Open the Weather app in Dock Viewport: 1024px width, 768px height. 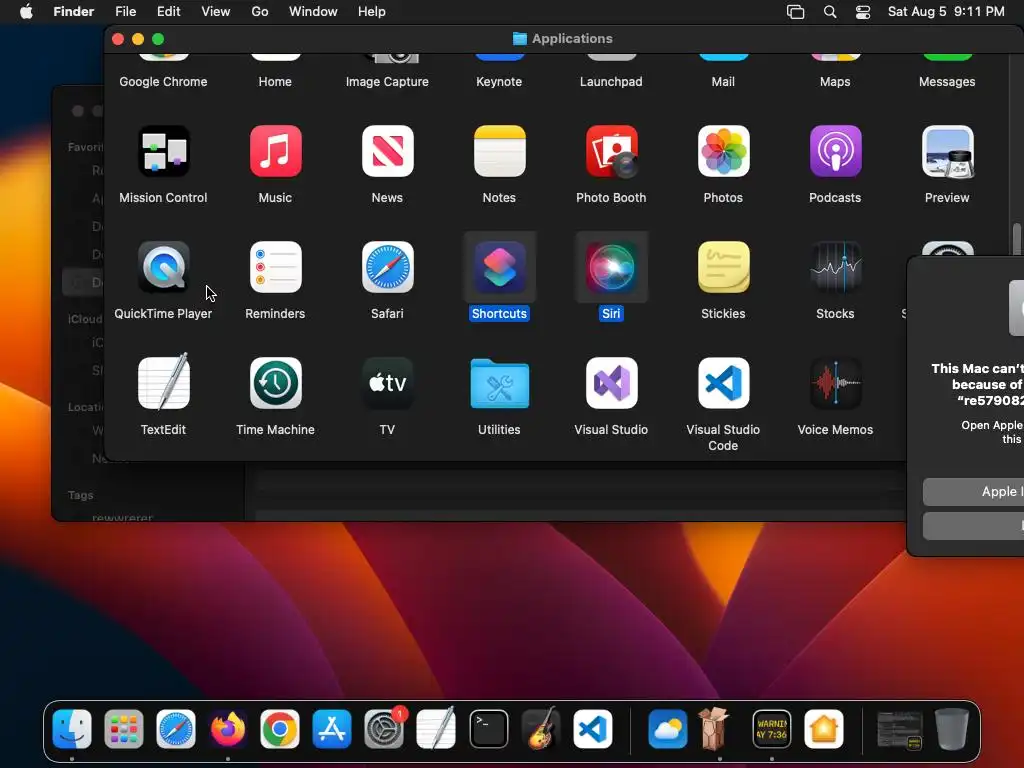667,729
